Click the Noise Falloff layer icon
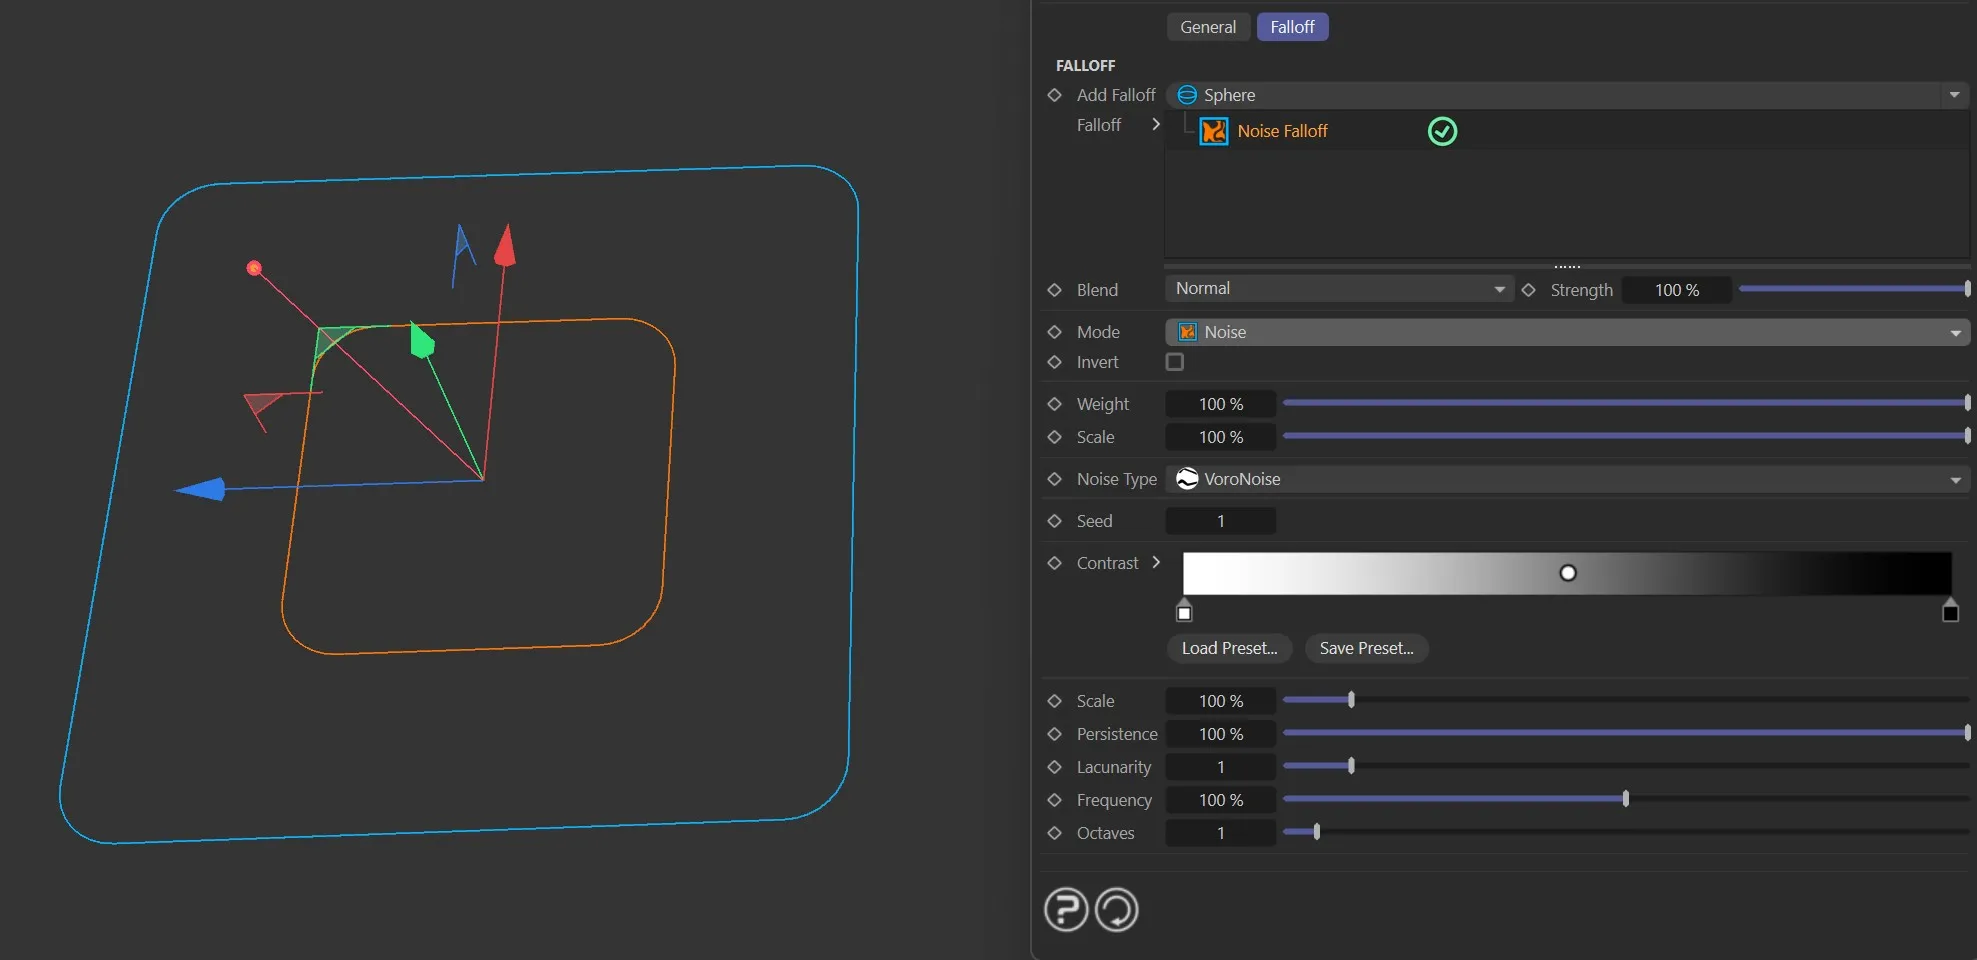Screen dimensions: 1977x960 (1213, 131)
